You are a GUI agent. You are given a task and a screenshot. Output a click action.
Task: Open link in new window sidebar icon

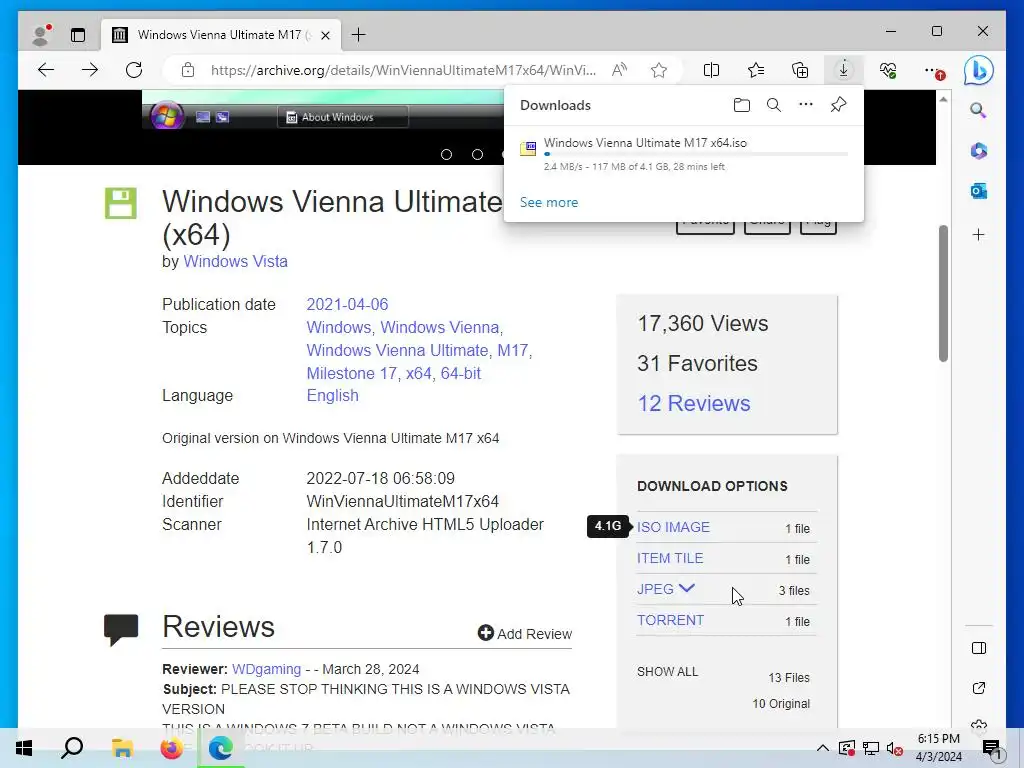[978, 688]
